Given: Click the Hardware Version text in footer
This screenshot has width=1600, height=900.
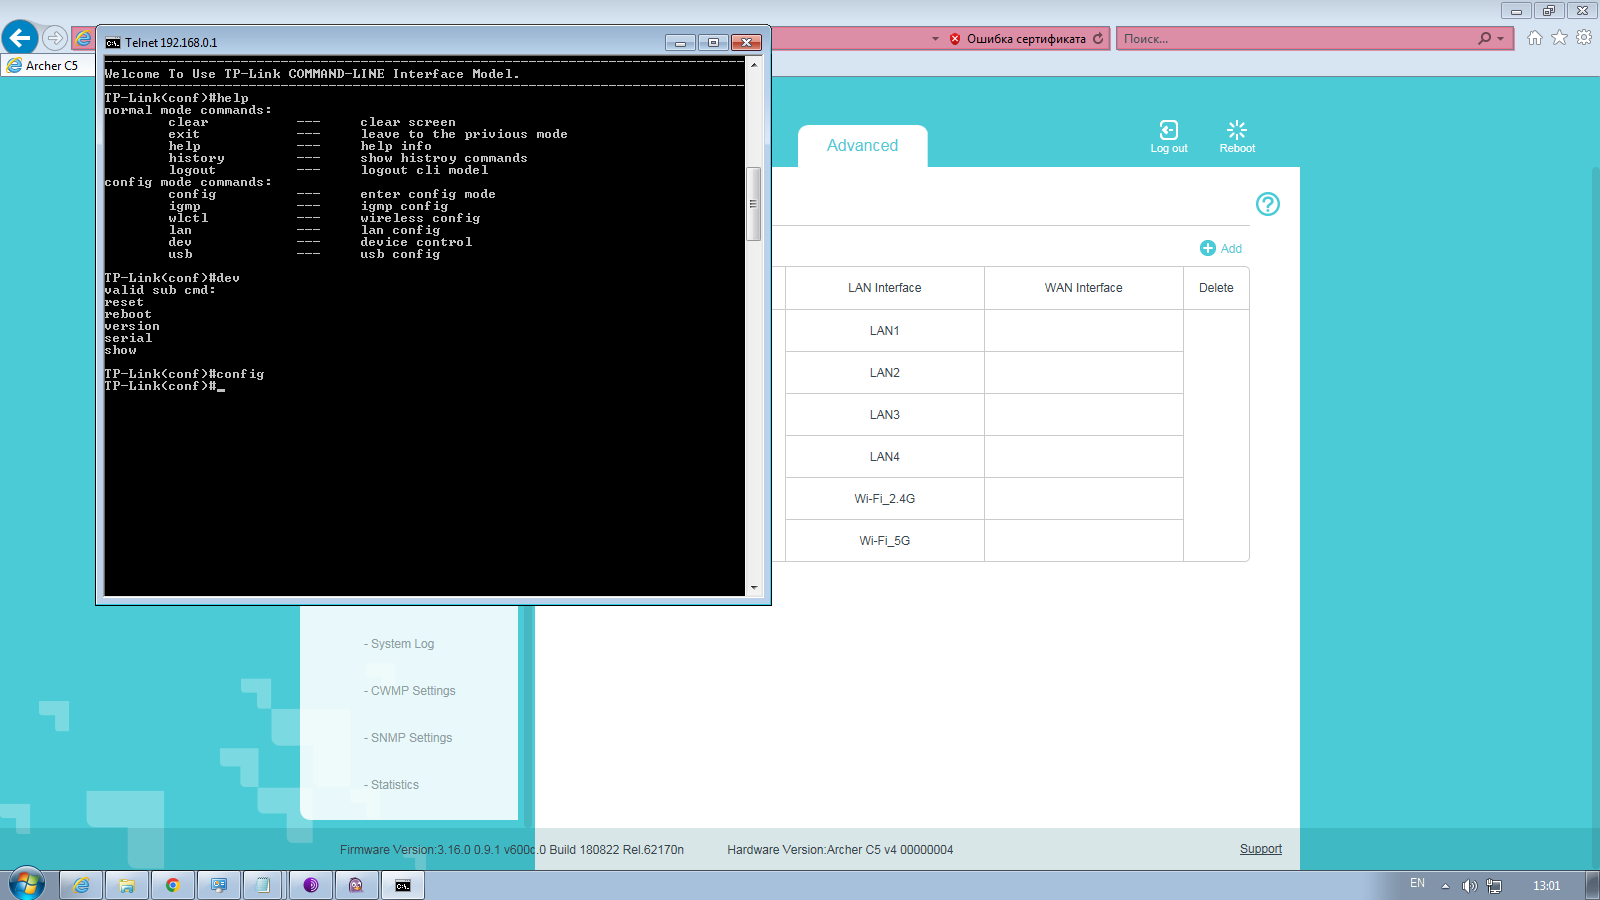Looking at the screenshot, I should (840, 850).
